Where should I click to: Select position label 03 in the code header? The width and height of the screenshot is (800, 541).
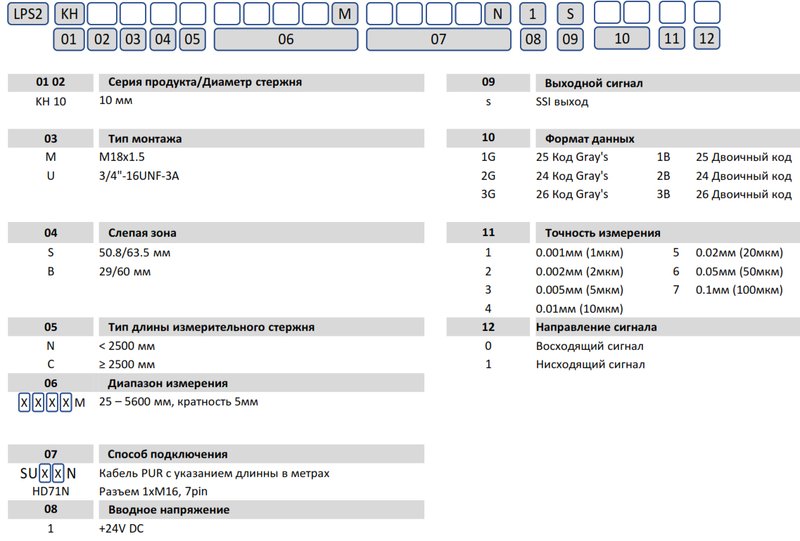click(x=133, y=39)
